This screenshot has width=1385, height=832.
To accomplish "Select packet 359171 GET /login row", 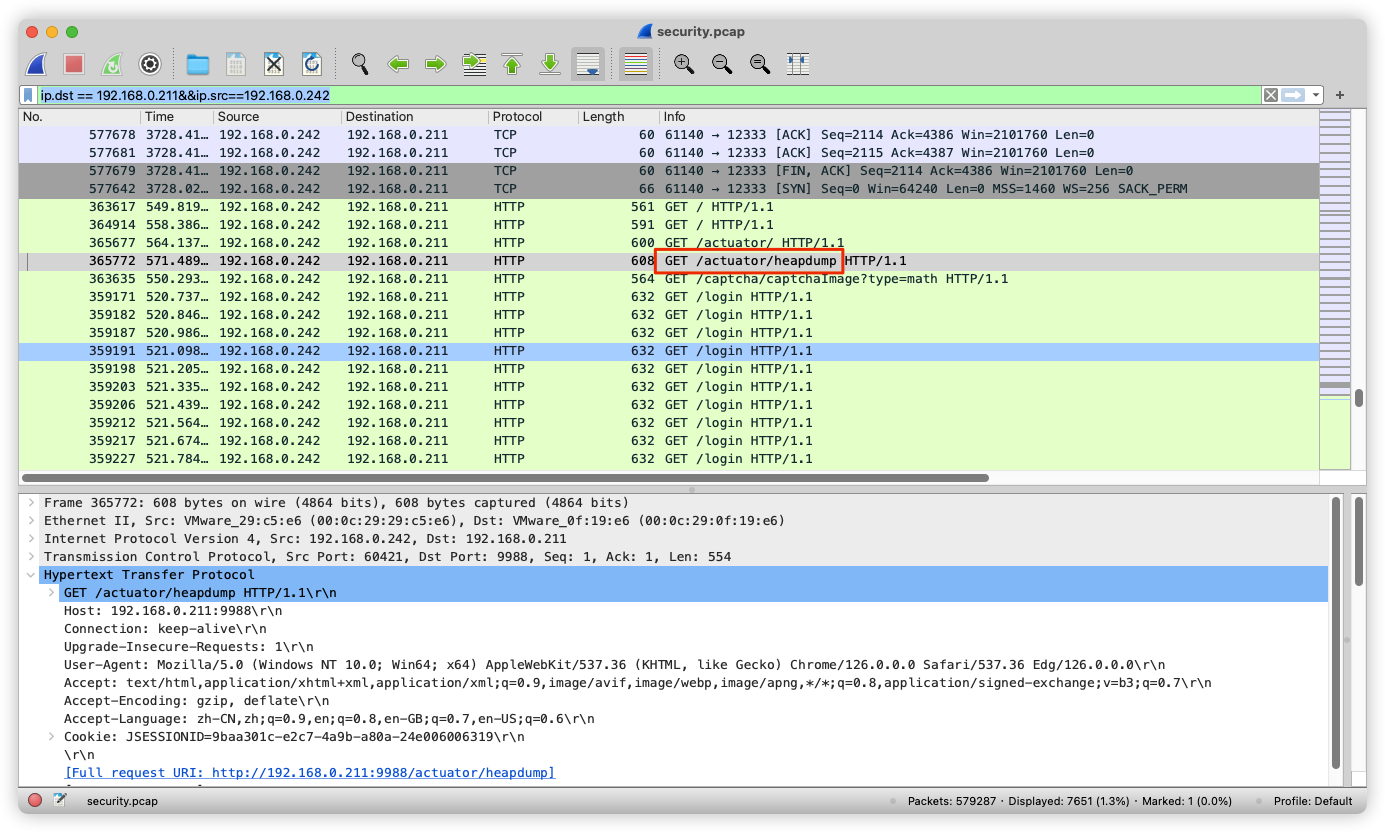I will (668, 297).
